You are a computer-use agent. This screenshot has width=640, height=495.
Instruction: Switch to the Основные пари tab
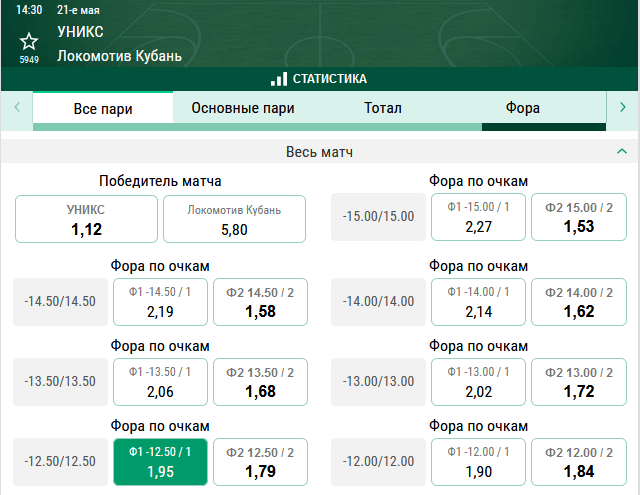pyautogui.click(x=243, y=108)
